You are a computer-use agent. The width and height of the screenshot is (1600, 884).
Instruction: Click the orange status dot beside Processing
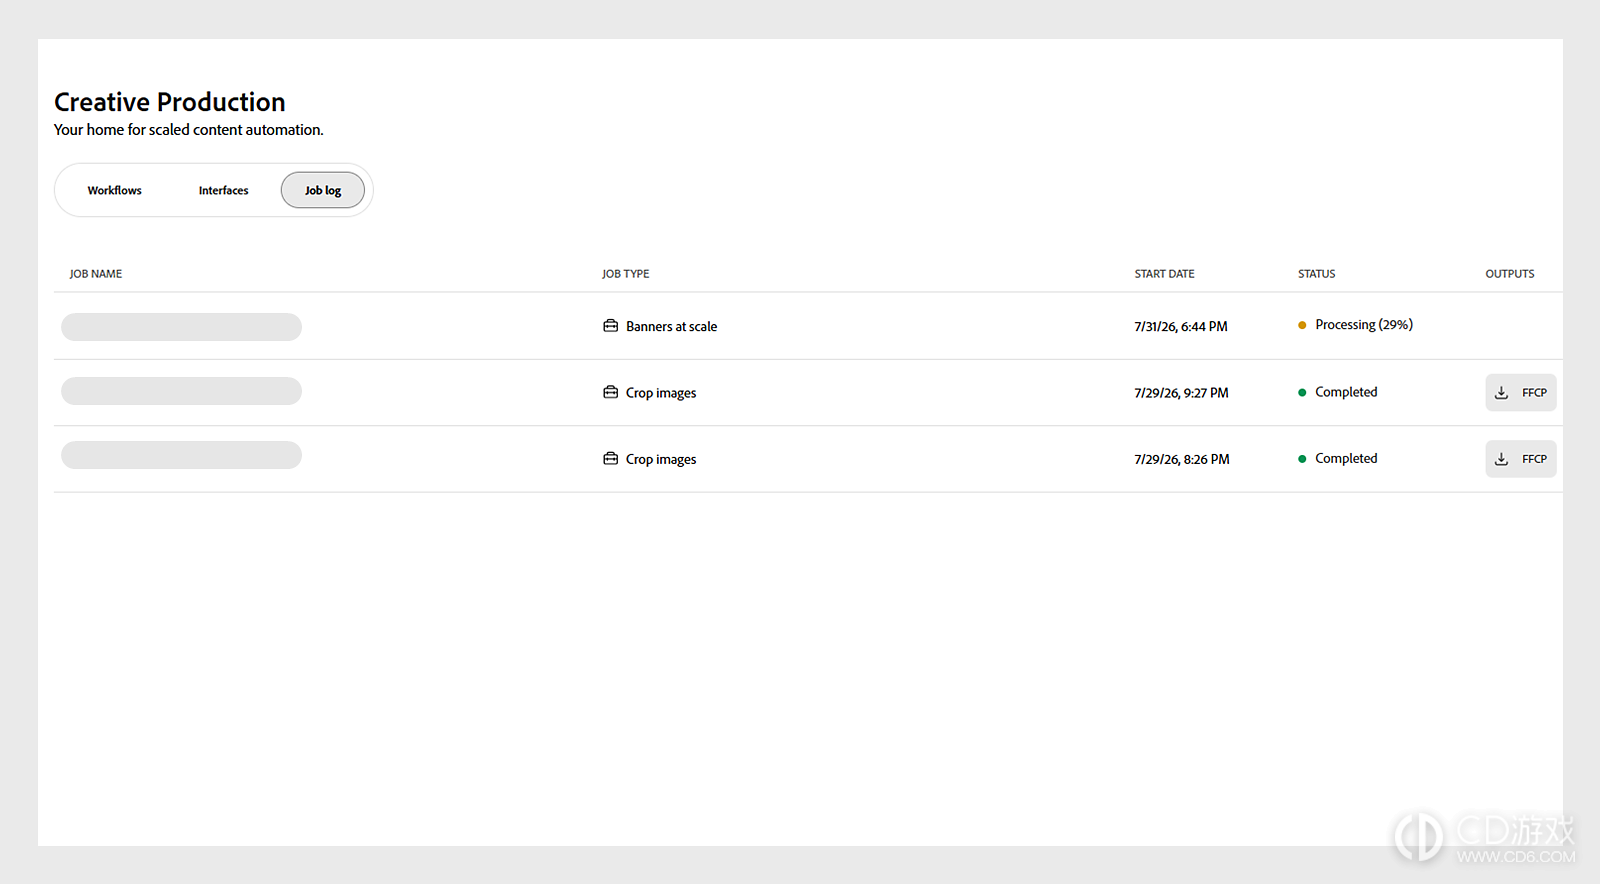(1302, 325)
